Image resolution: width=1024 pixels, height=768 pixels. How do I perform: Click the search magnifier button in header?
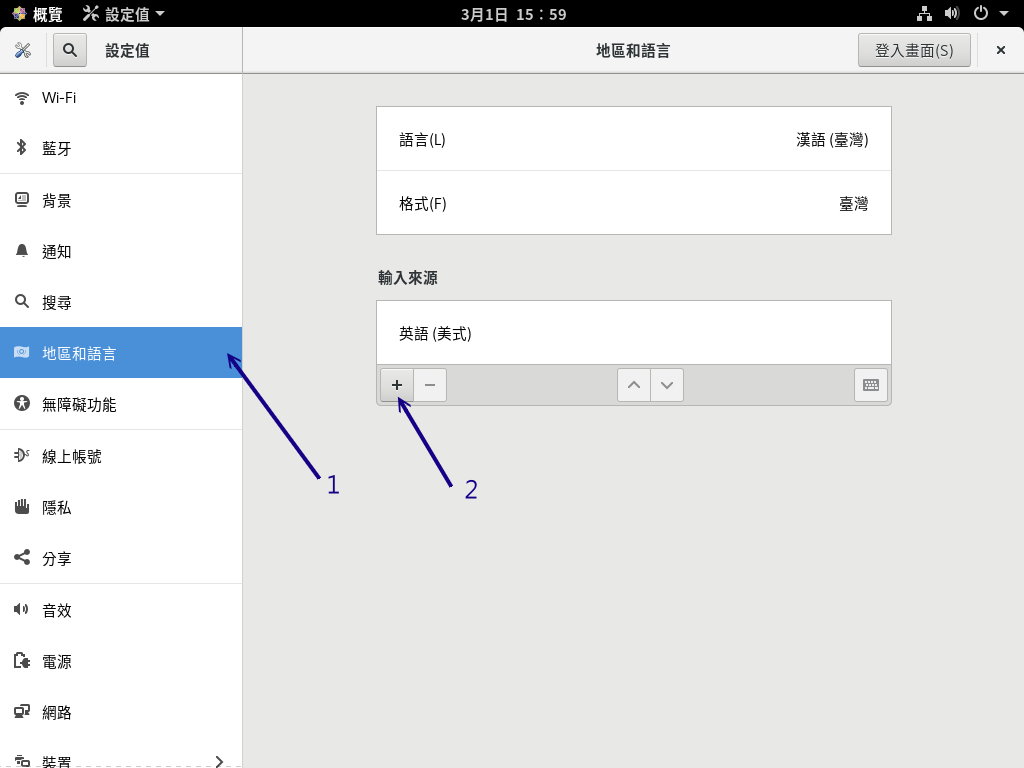point(70,50)
